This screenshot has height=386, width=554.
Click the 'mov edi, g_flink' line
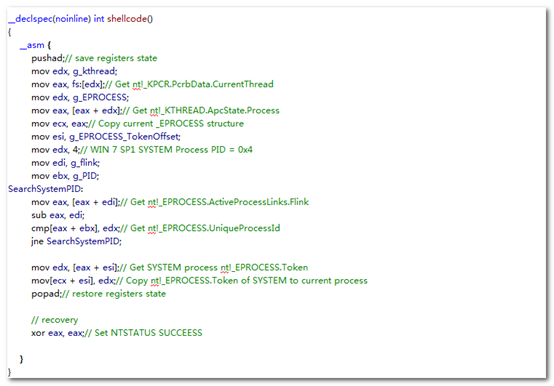tap(65, 163)
